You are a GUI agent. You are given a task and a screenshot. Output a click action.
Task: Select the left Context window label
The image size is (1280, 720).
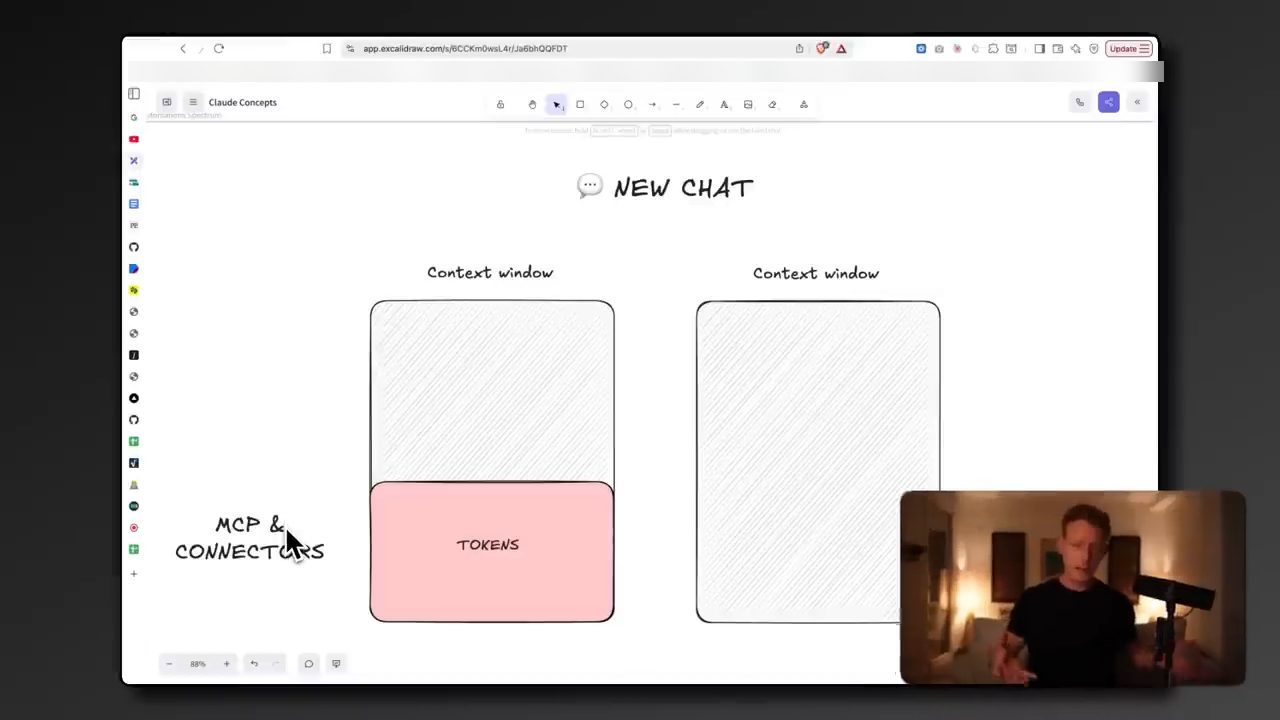(490, 272)
